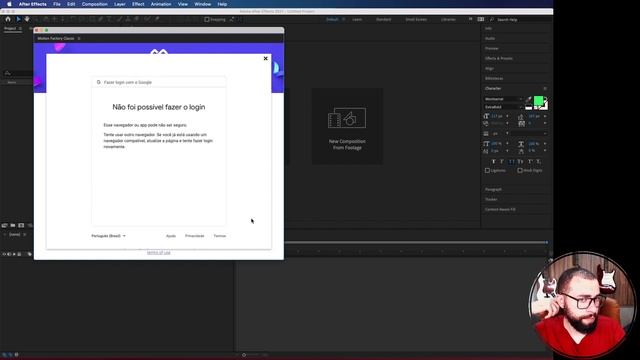
Task: Open the Apple menu
Action: click(9, 4)
